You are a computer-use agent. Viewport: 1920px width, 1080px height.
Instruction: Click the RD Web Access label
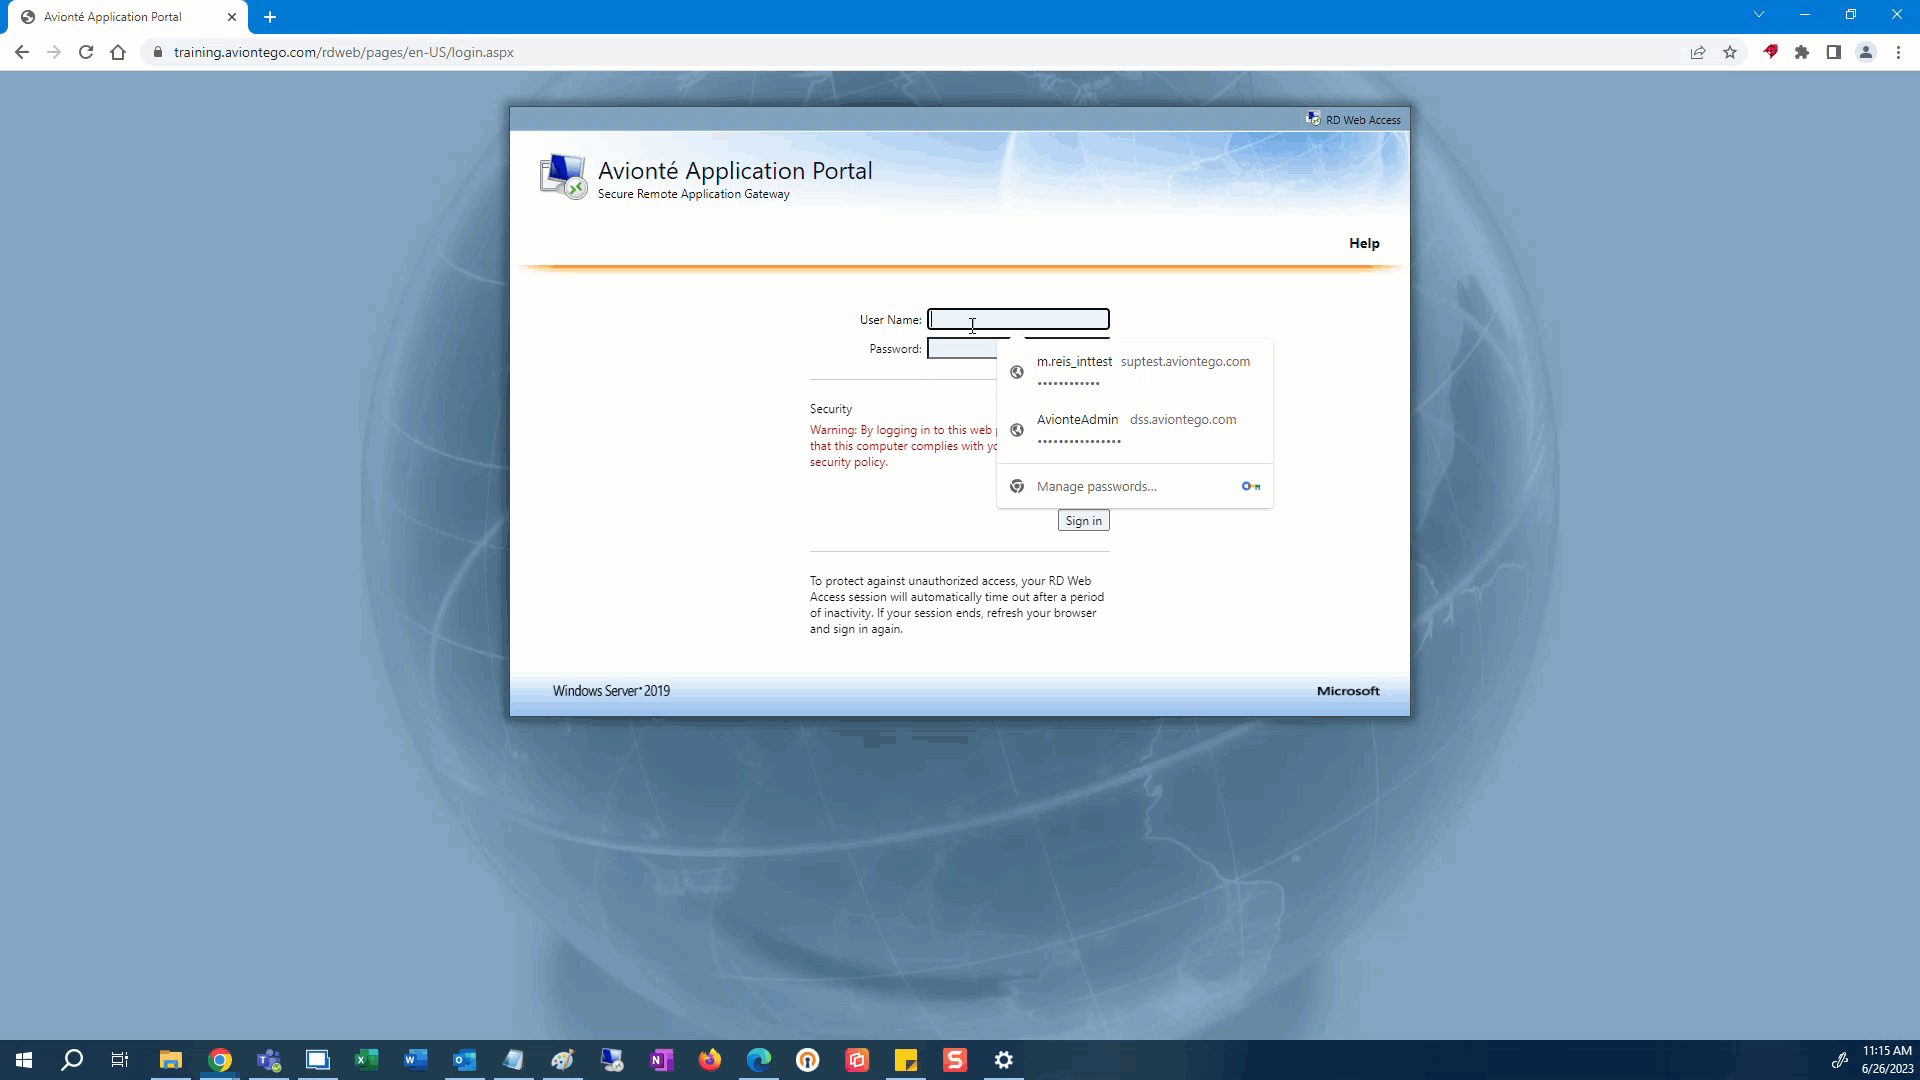tap(1363, 120)
